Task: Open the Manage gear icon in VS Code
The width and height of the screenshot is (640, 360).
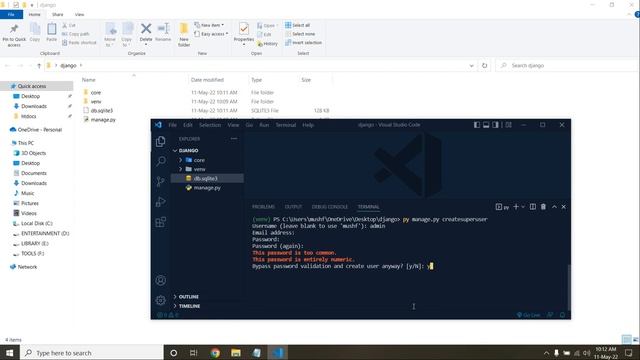Action: point(161,300)
